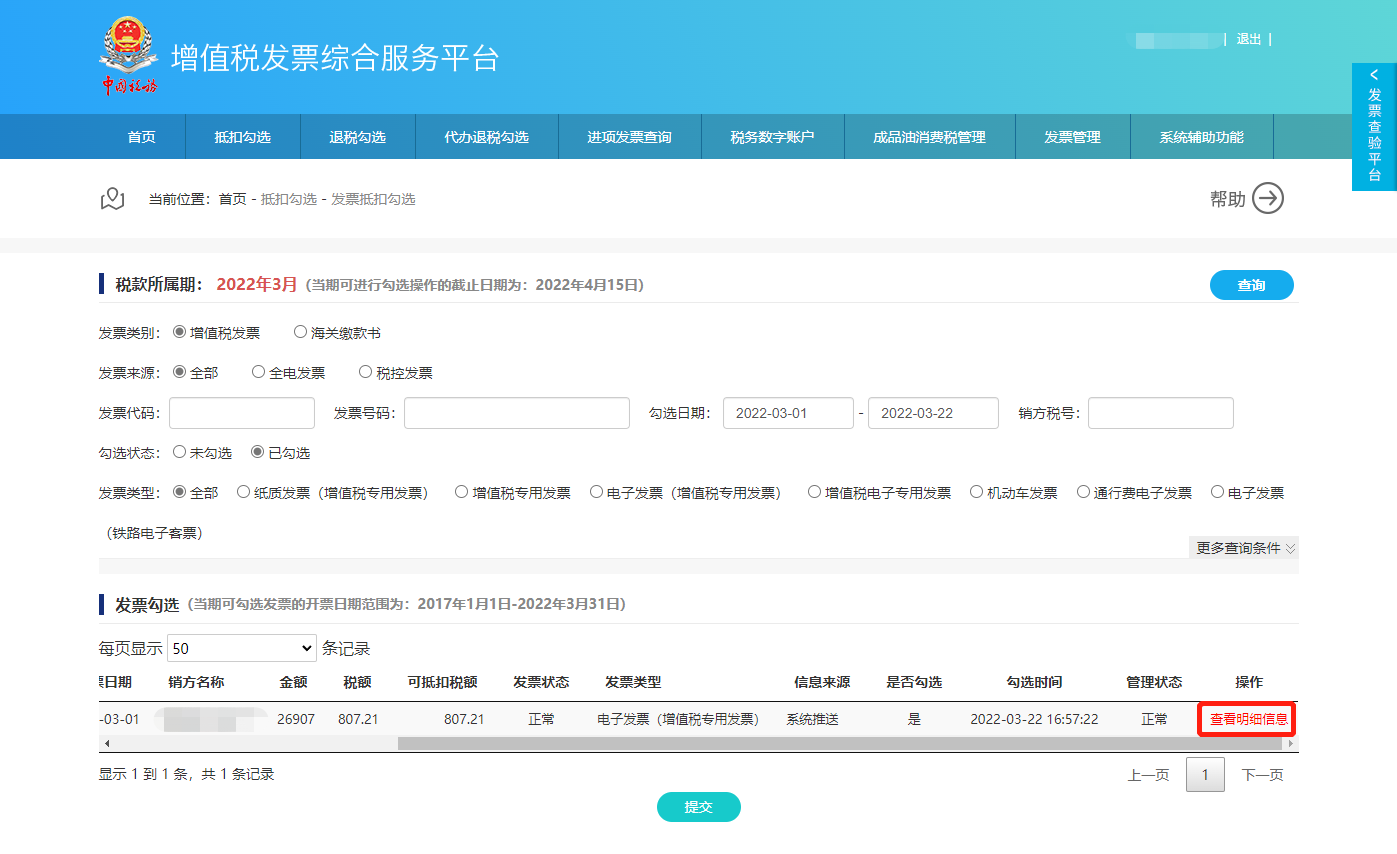Focus the 发票代码 input field
The height and width of the screenshot is (854, 1397).
tap(242, 413)
